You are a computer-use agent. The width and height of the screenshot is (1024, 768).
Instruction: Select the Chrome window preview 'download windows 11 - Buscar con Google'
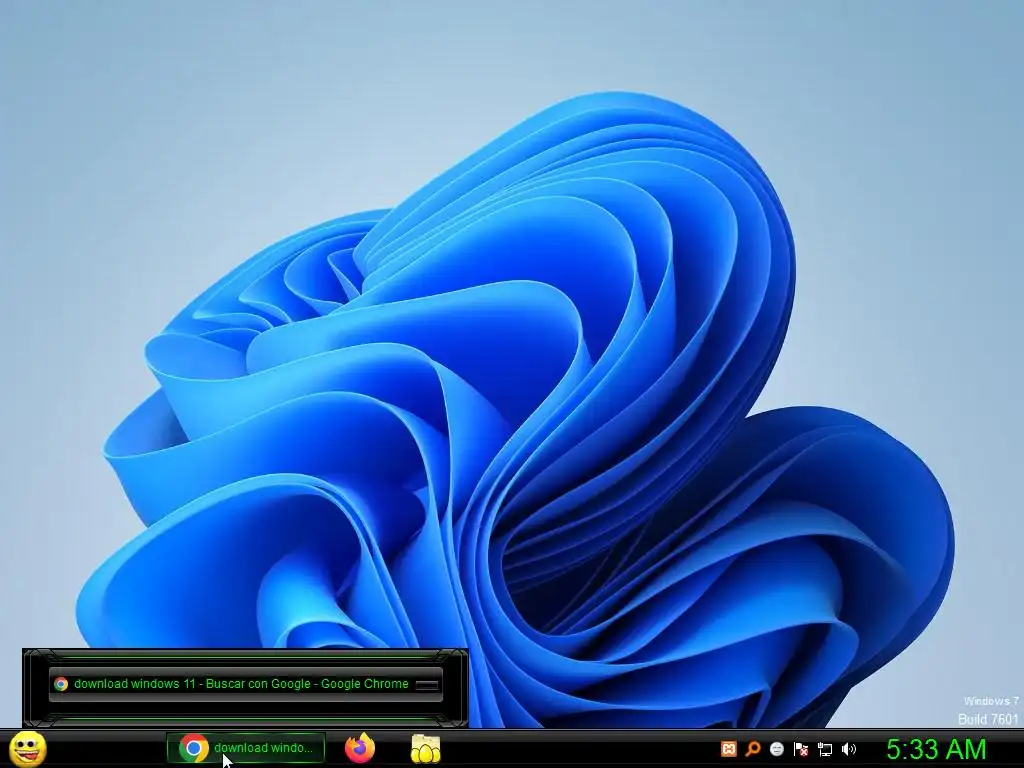coord(246,684)
